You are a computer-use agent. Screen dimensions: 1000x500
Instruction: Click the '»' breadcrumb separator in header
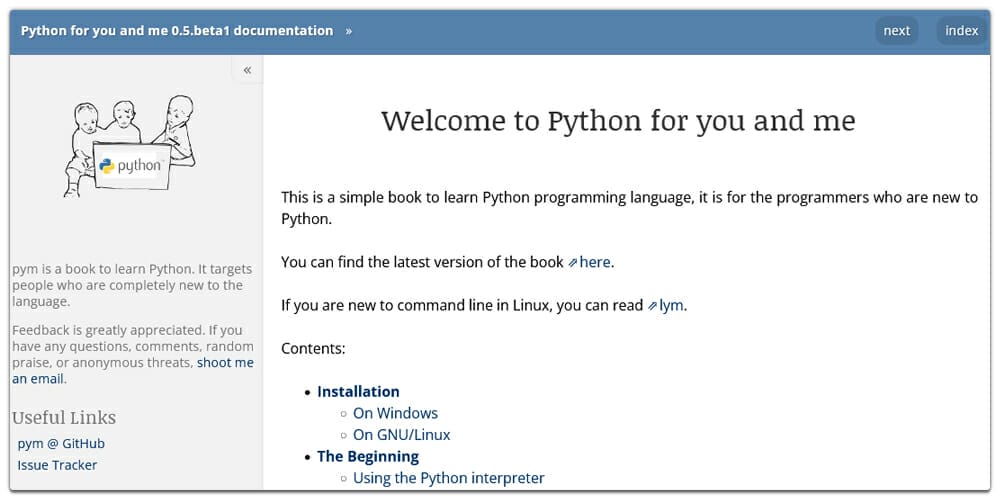click(349, 31)
